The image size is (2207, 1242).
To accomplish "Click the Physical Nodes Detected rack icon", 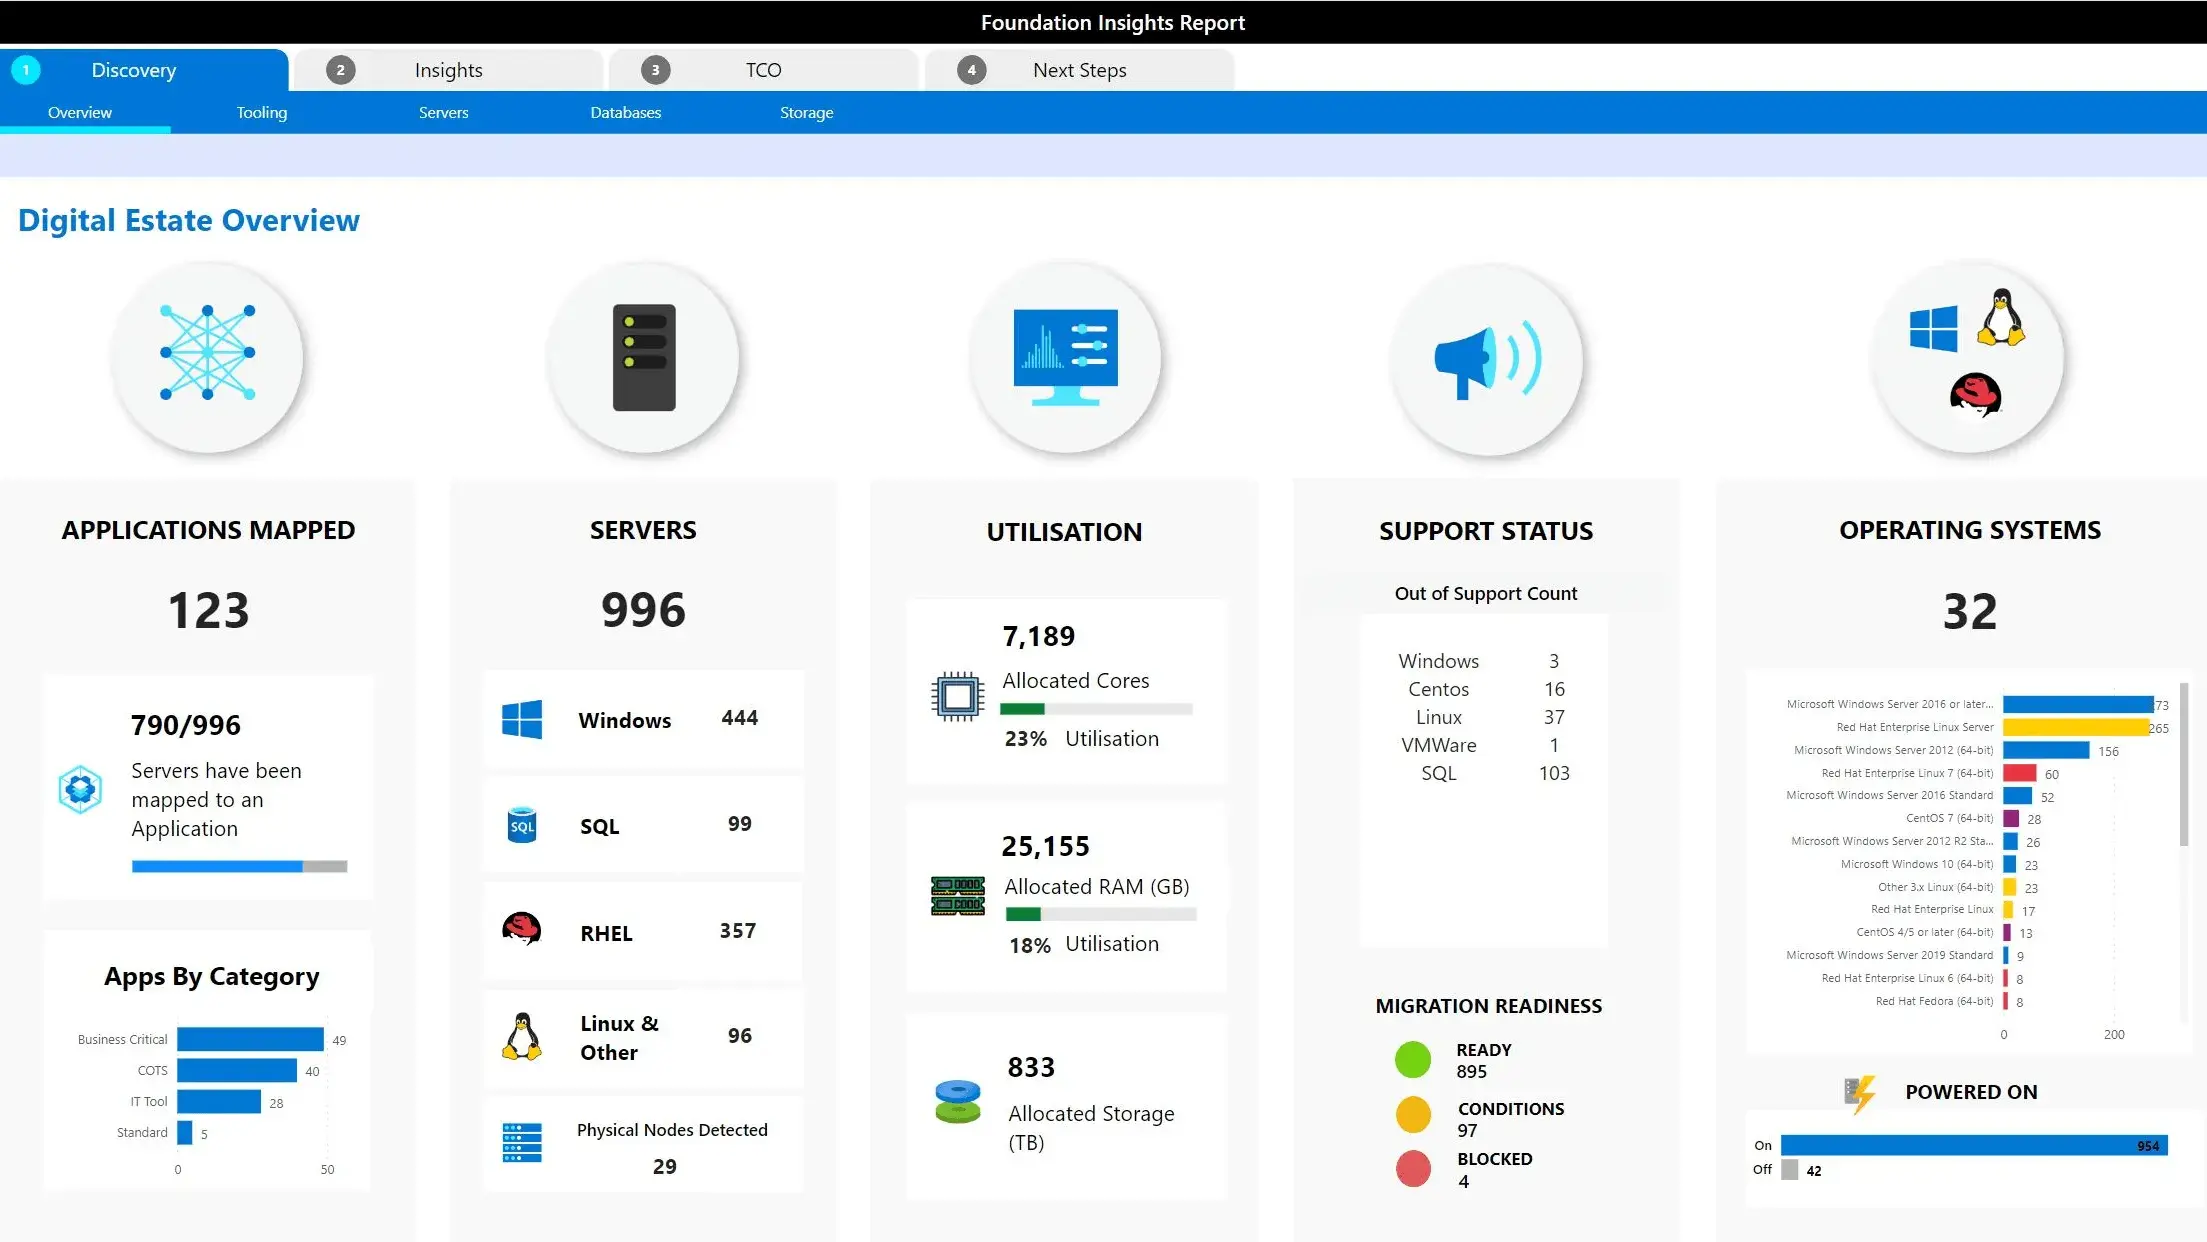I will pyautogui.click(x=521, y=1143).
